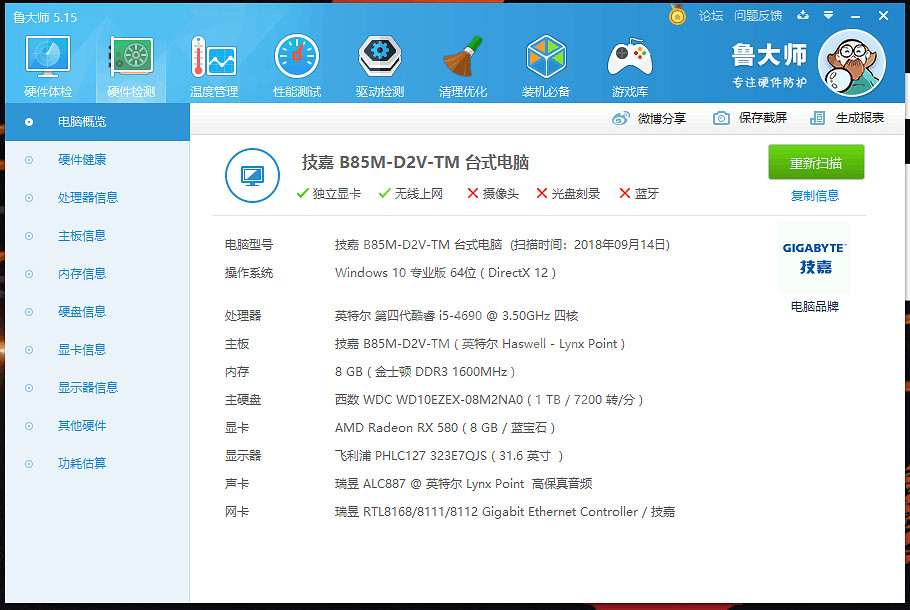
Task: Open the 装机必备 software center
Action: [x=546, y=63]
